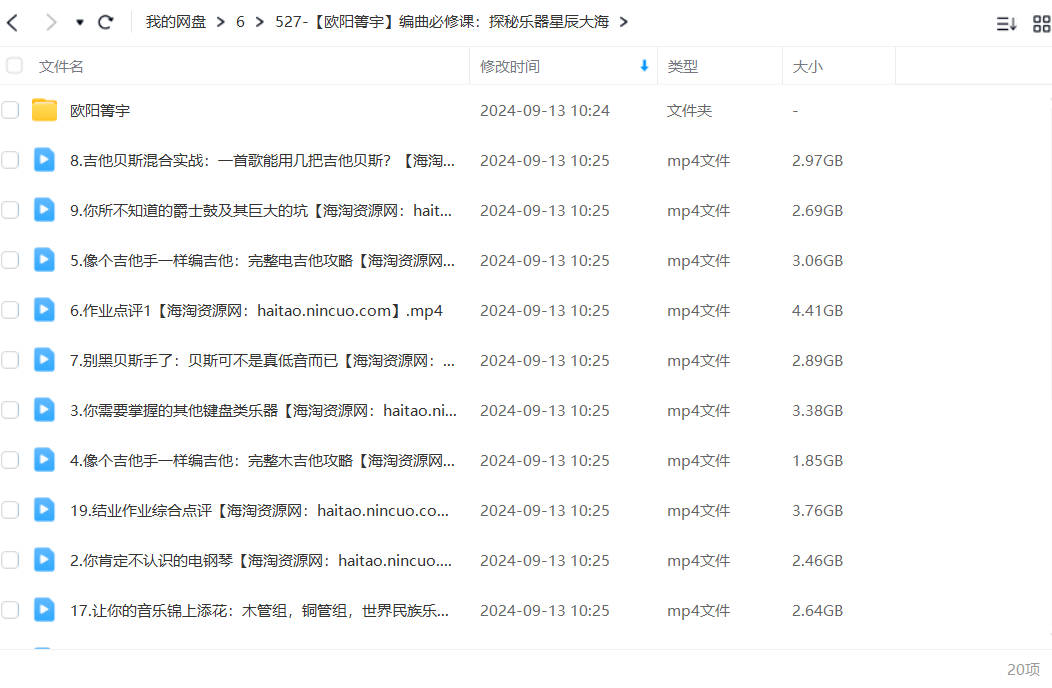Expand chevron at end of breadcrumb path

click(x=624, y=22)
